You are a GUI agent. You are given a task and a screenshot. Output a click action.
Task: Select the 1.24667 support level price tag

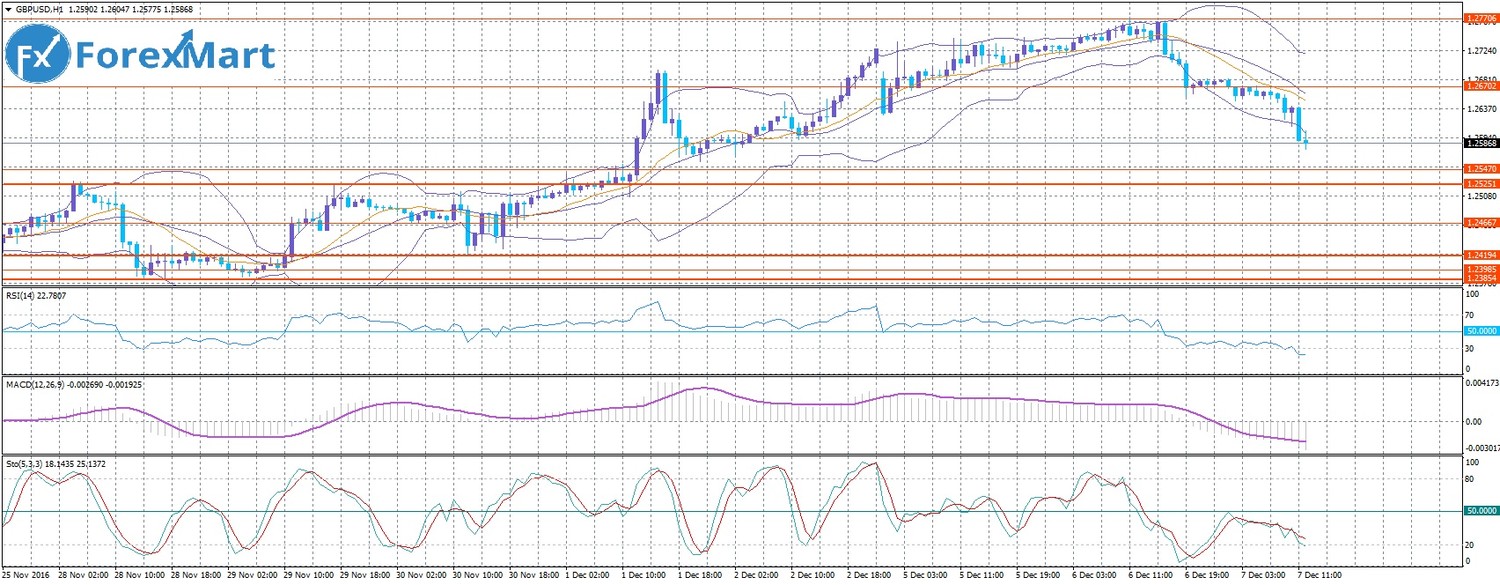[x=1479, y=222]
